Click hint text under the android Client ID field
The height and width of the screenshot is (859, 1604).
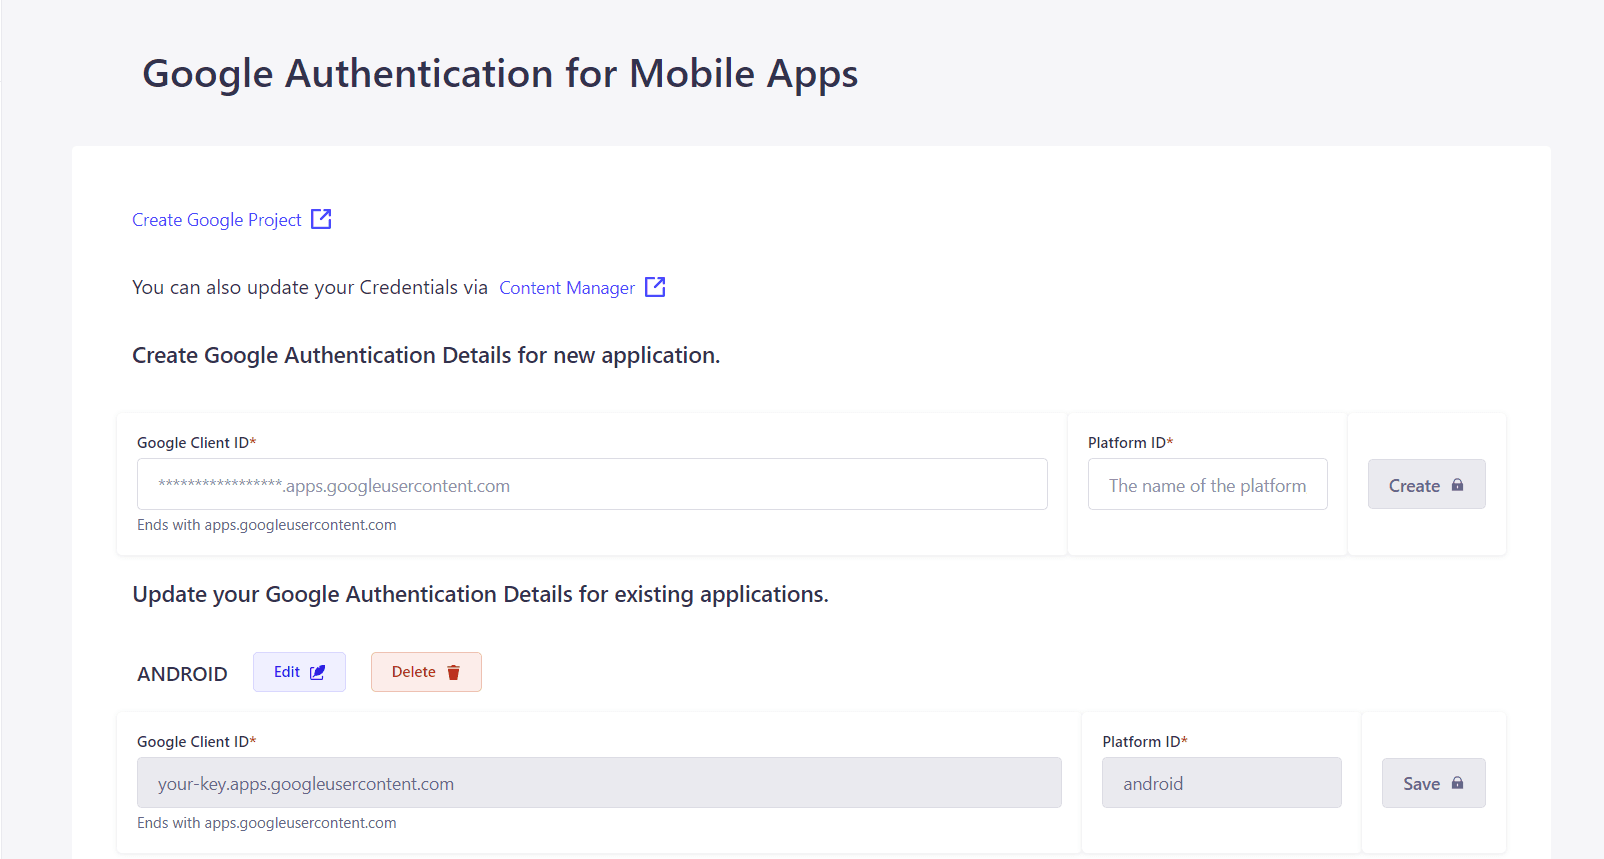pos(267,823)
